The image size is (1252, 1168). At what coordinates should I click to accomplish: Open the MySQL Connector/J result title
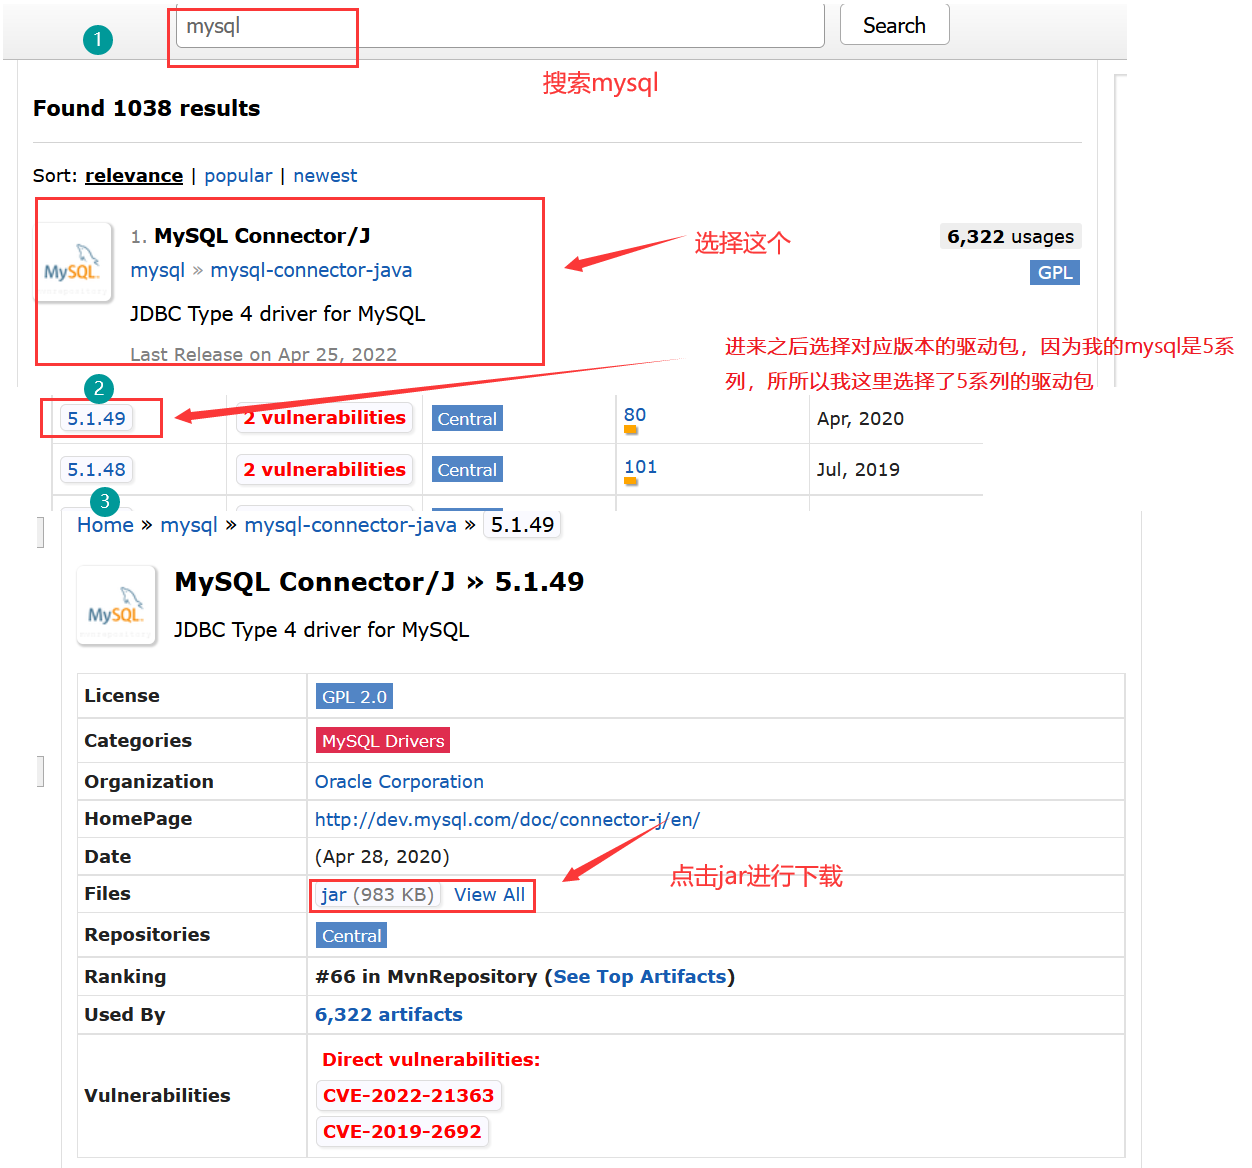click(x=262, y=236)
